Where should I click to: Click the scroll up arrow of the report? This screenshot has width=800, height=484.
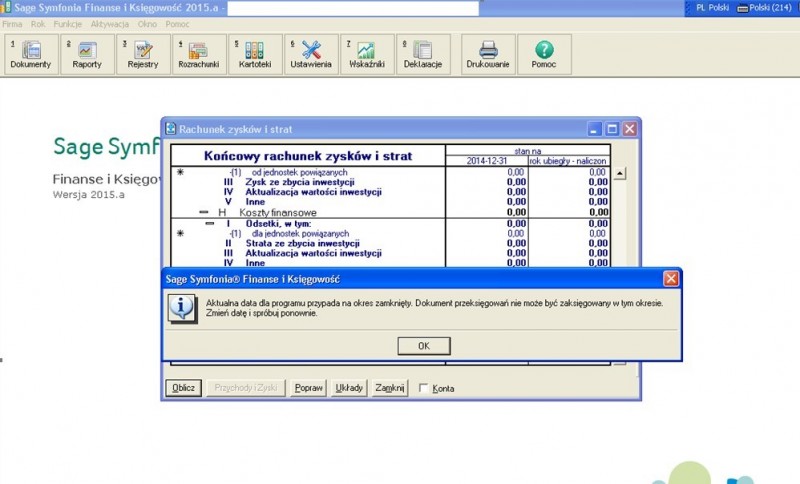click(x=619, y=173)
